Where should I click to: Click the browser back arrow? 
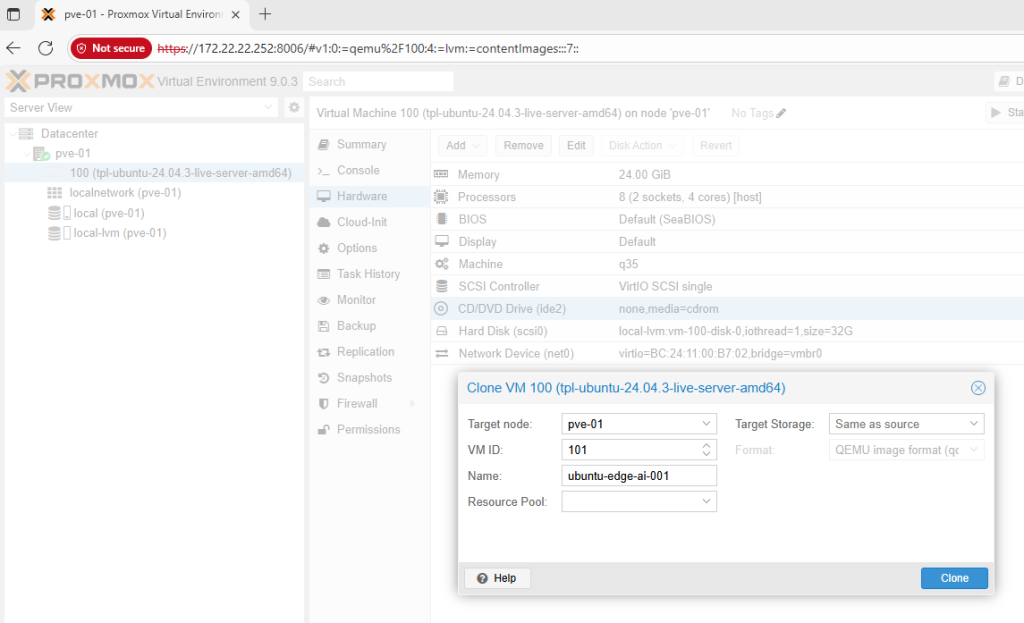click(x=14, y=48)
